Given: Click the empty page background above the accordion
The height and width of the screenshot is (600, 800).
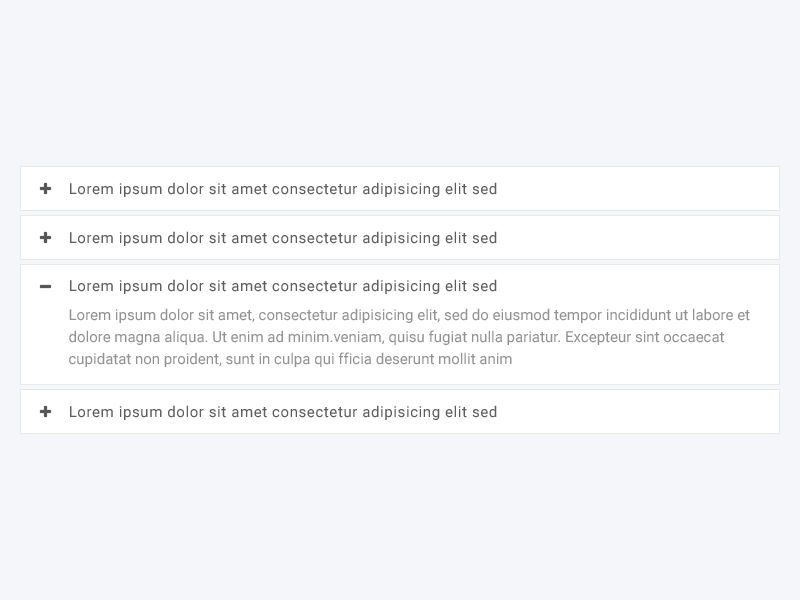Looking at the screenshot, I should tap(400, 80).
